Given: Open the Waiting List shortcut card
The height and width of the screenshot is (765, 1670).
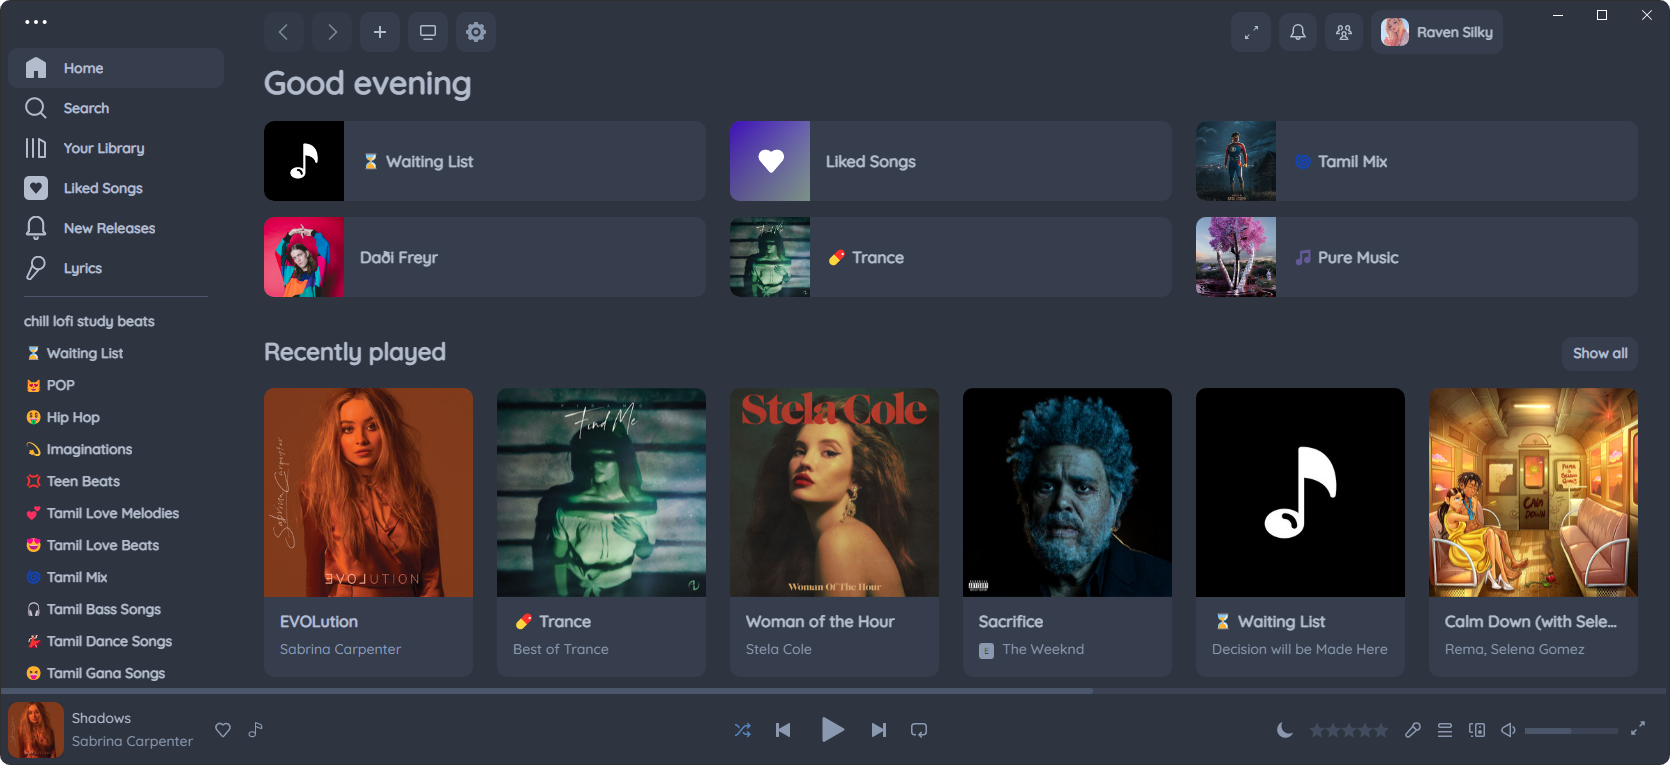Looking at the screenshot, I should click(485, 161).
